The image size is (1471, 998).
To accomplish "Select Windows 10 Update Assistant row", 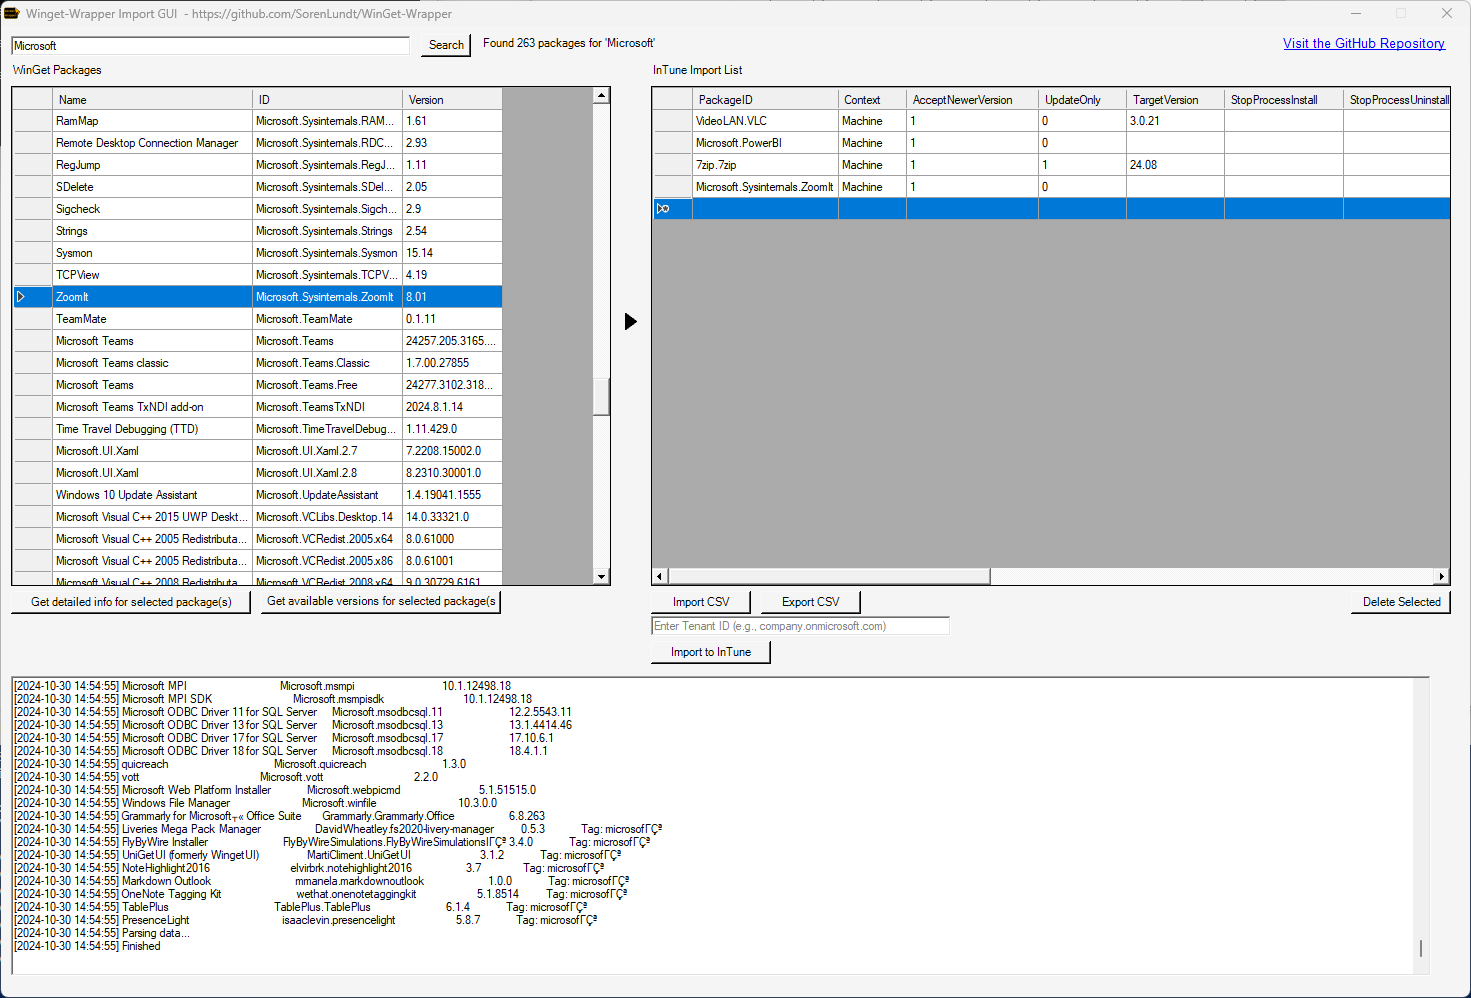I will [257, 495].
